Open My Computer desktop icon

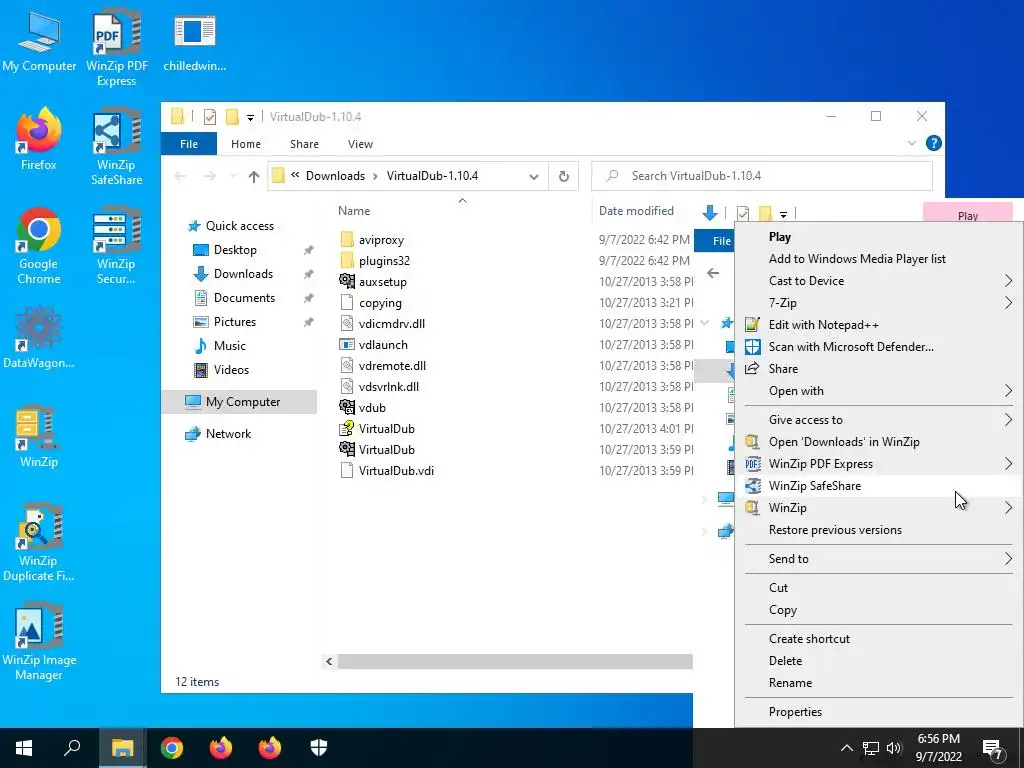(x=39, y=41)
